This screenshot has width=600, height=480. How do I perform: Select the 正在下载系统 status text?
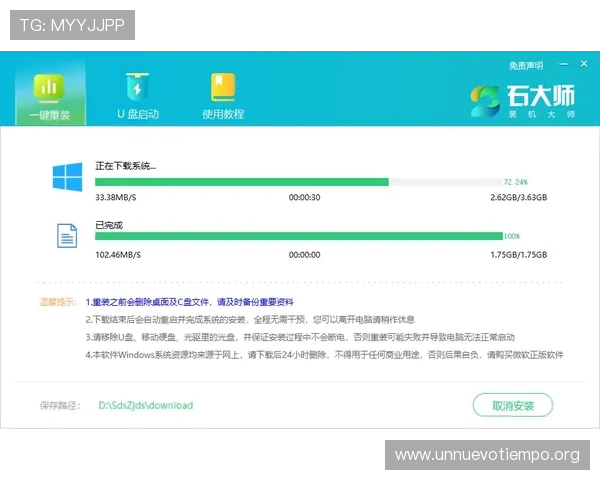pyautogui.click(x=126, y=166)
